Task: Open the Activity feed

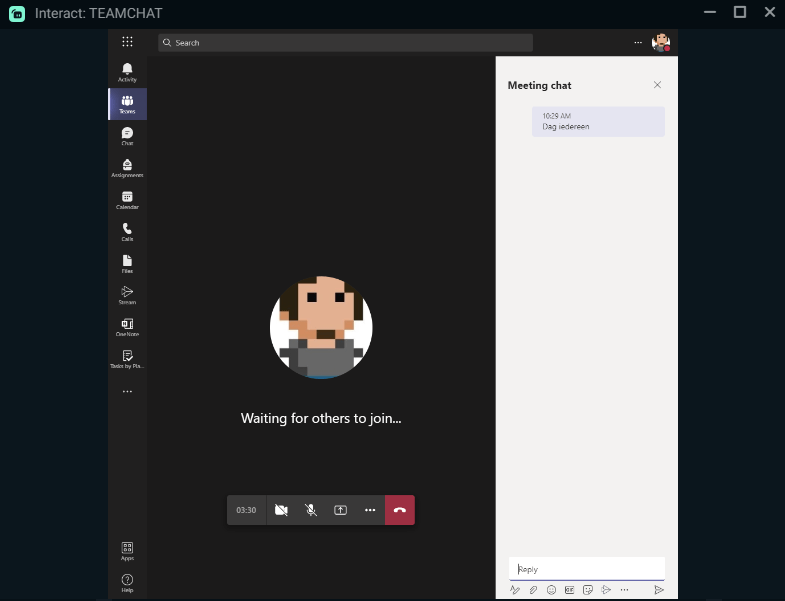Action: [x=127, y=72]
